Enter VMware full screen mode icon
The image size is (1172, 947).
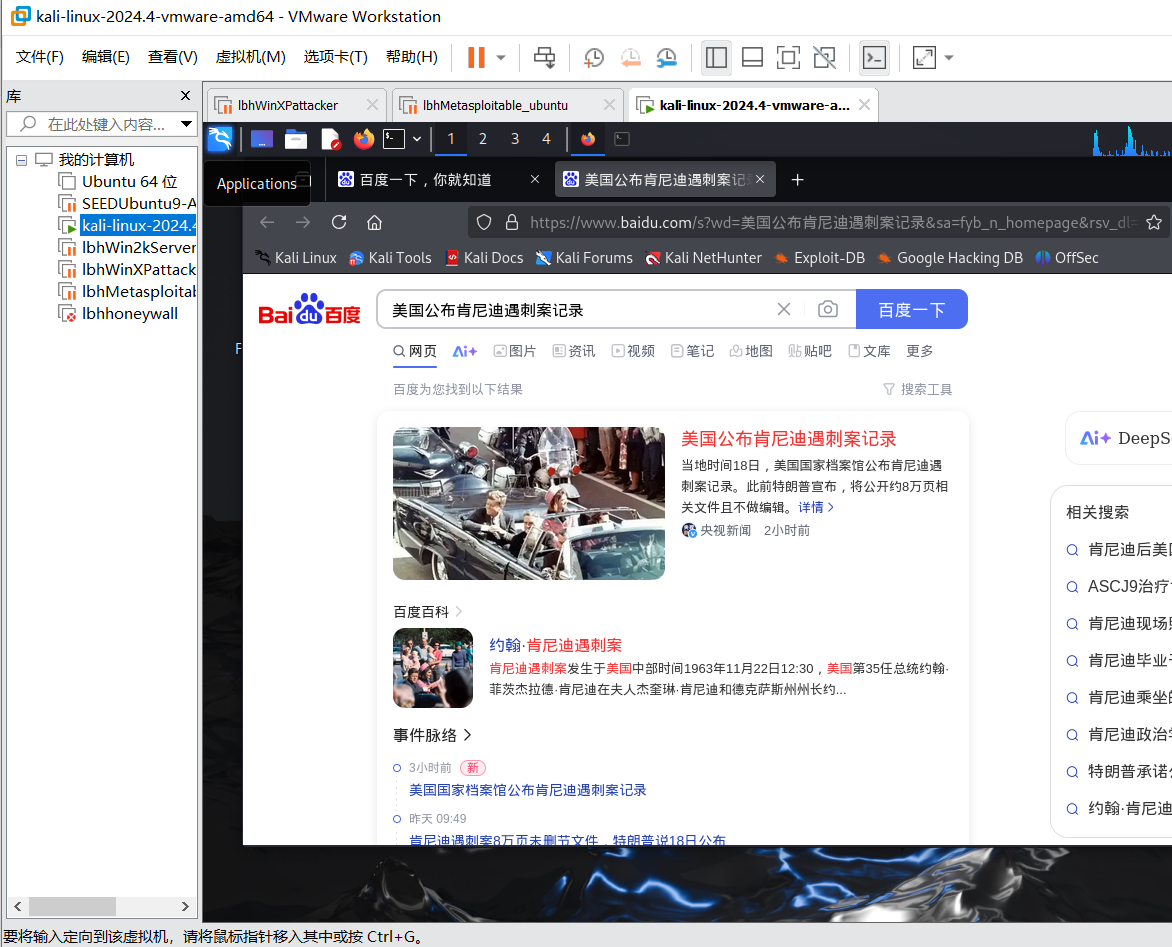pos(788,58)
